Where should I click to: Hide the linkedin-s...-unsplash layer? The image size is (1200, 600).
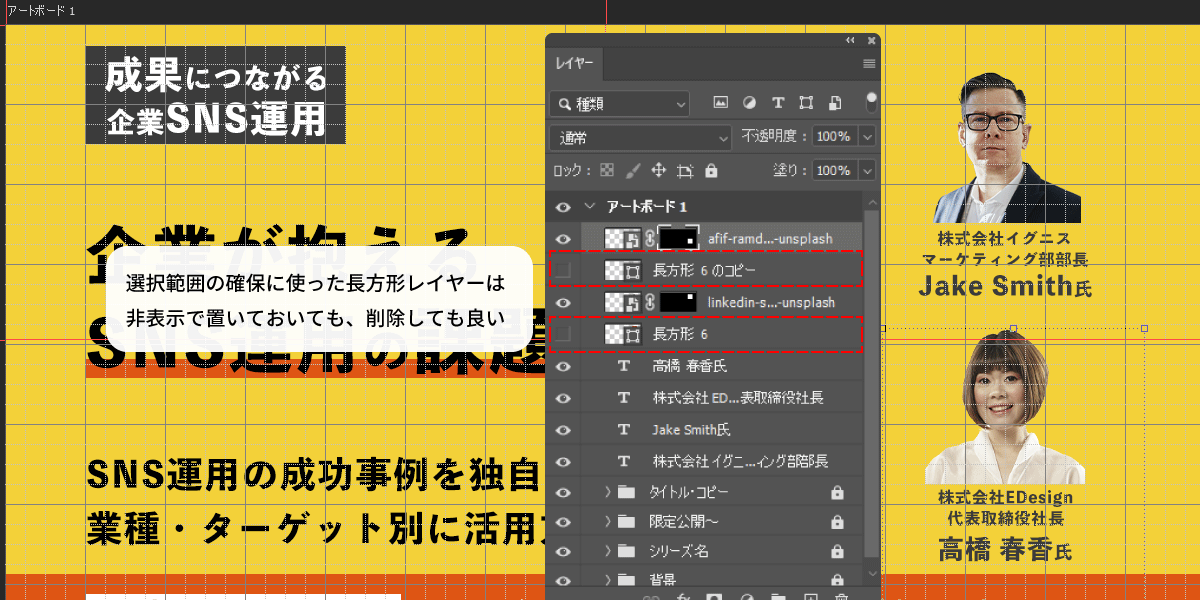[563, 302]
